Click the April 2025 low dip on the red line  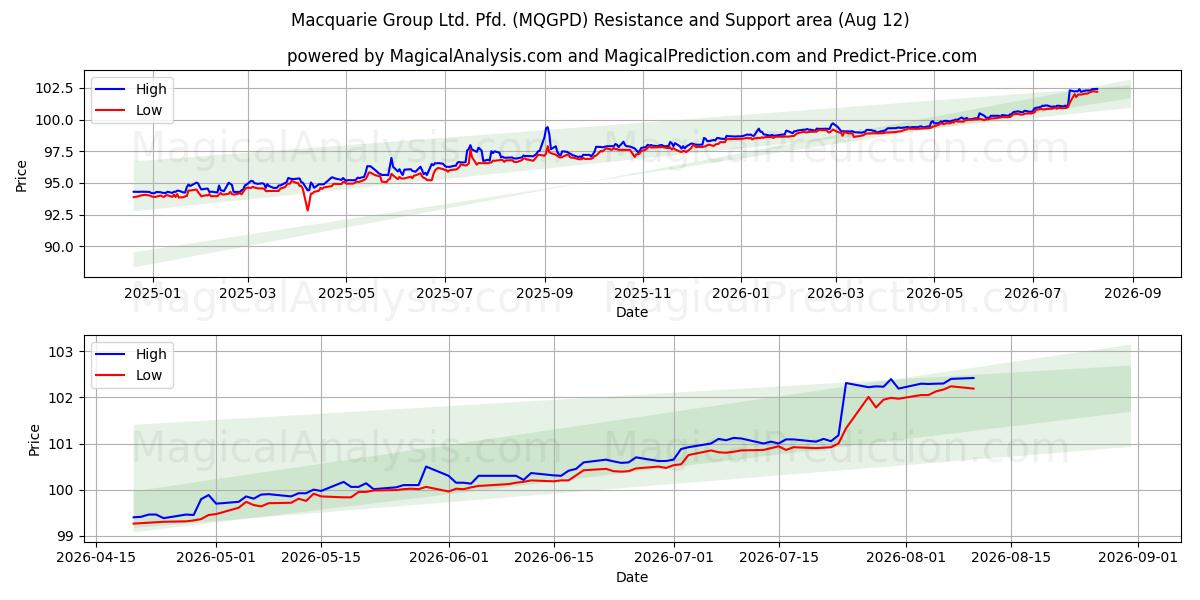tap(307, 208)
